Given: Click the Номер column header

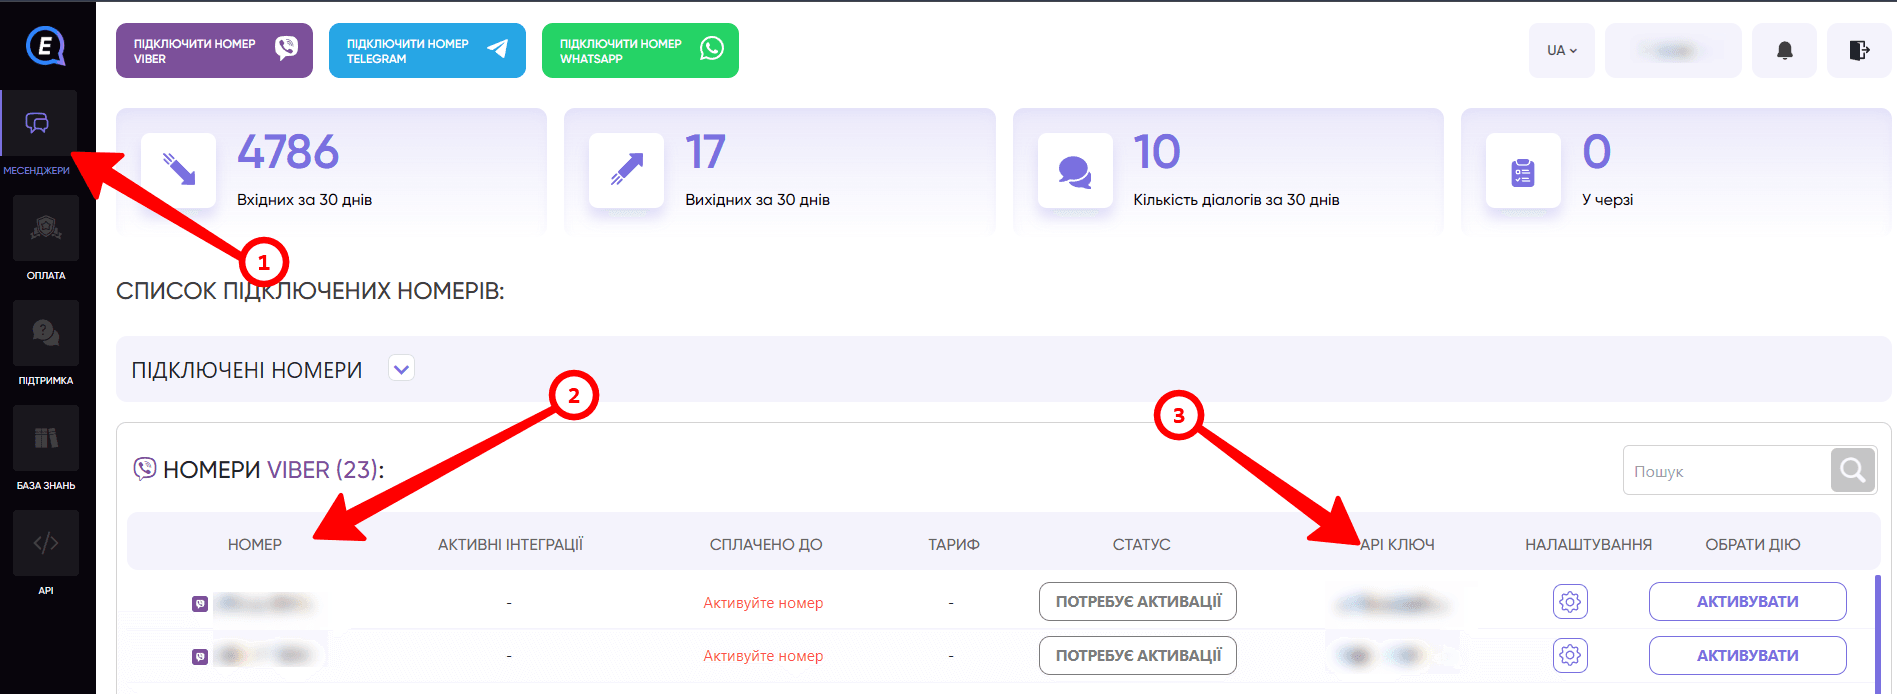Looking at the screenshot, I should point(255,545).
